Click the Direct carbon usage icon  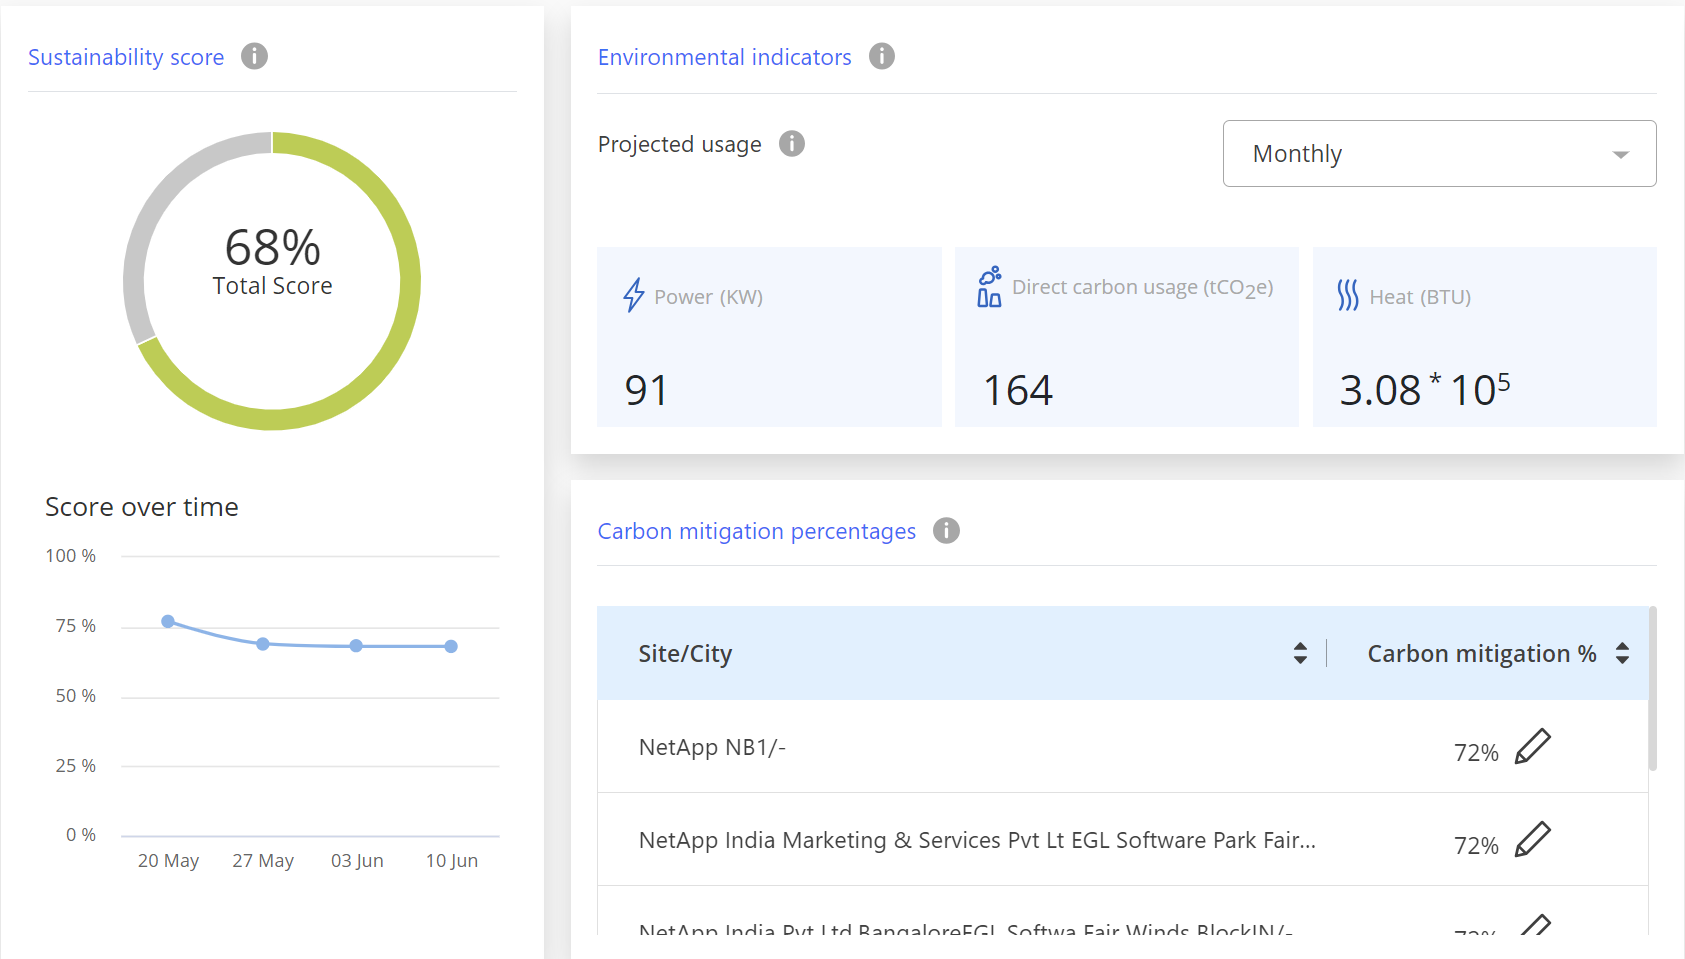[989, 287]
